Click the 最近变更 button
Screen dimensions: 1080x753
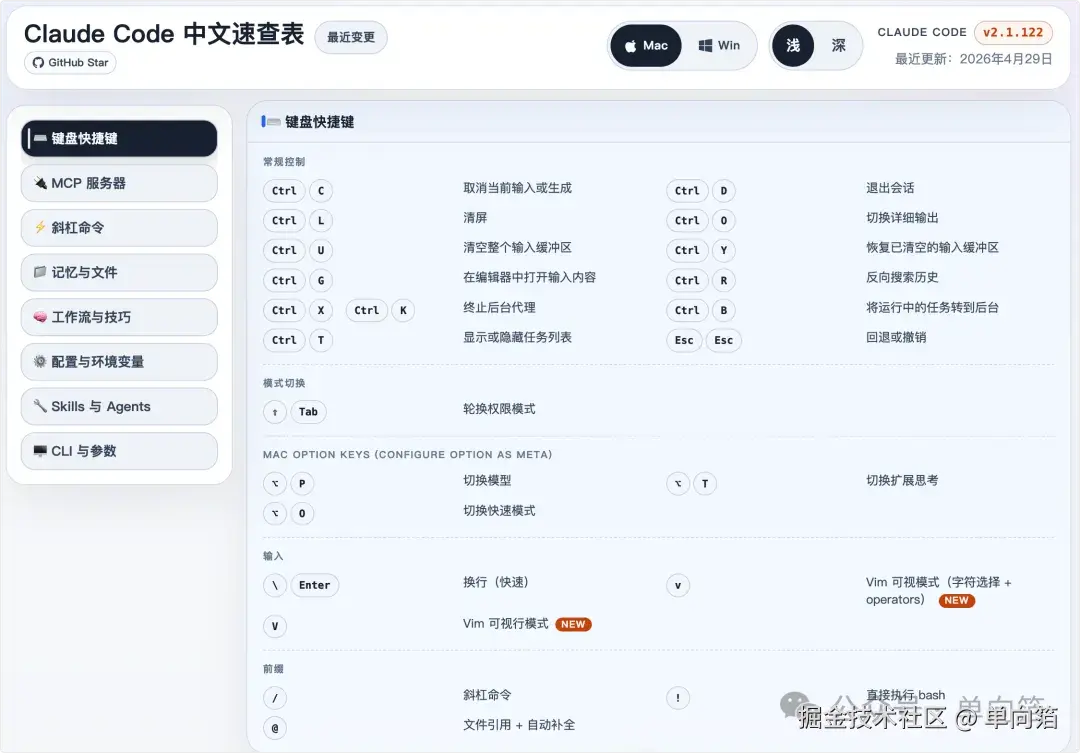coord(351,37)
